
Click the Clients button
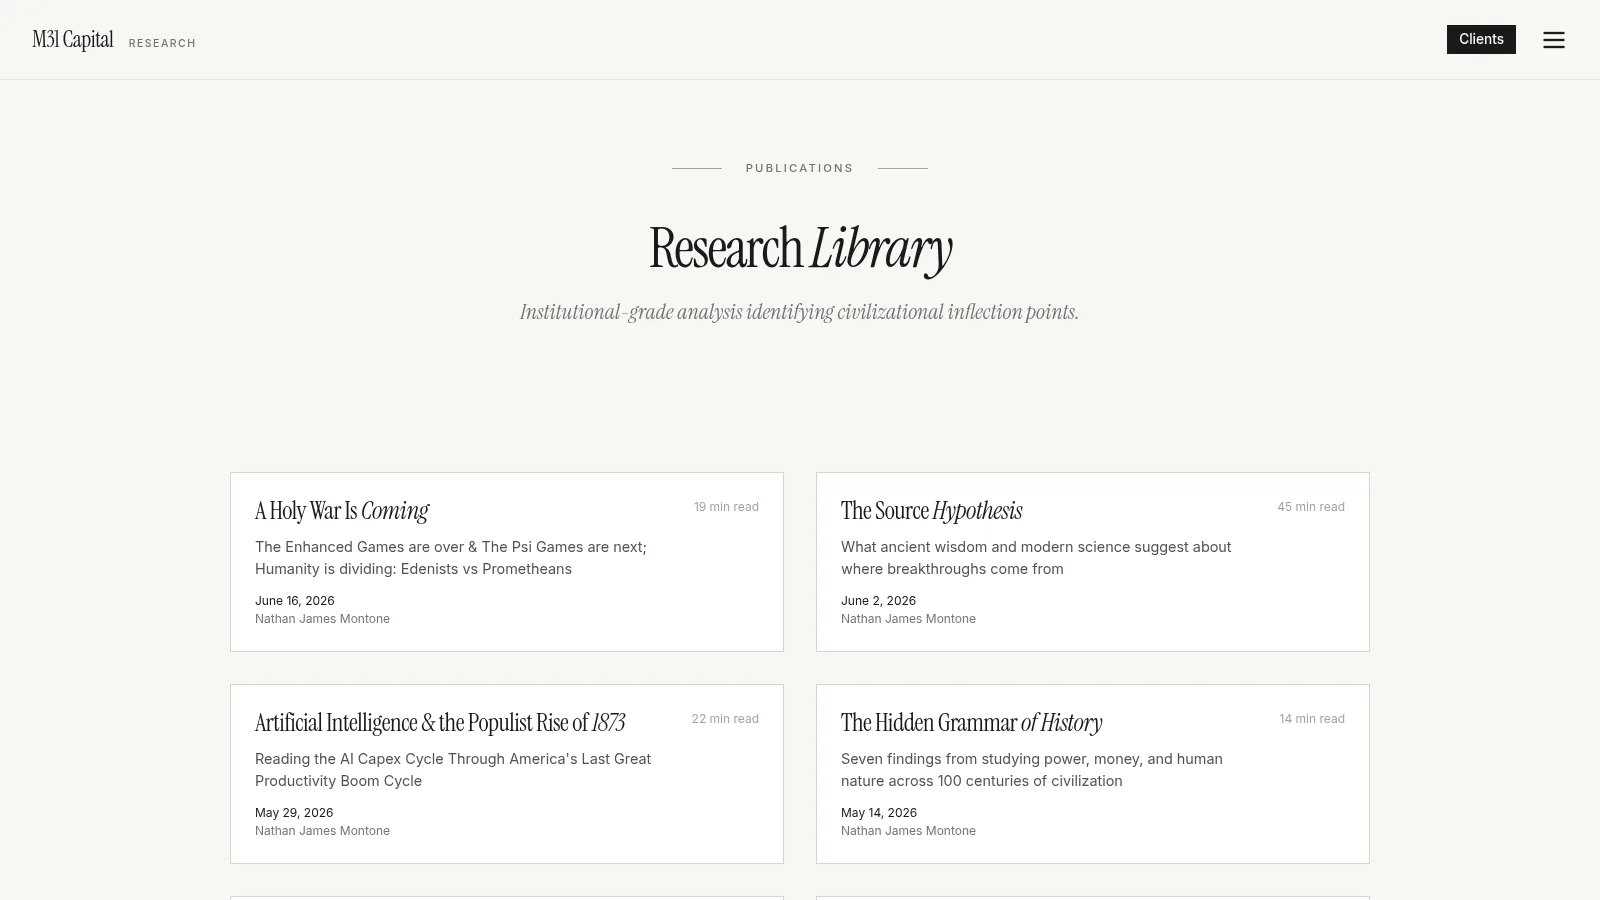1481,39
